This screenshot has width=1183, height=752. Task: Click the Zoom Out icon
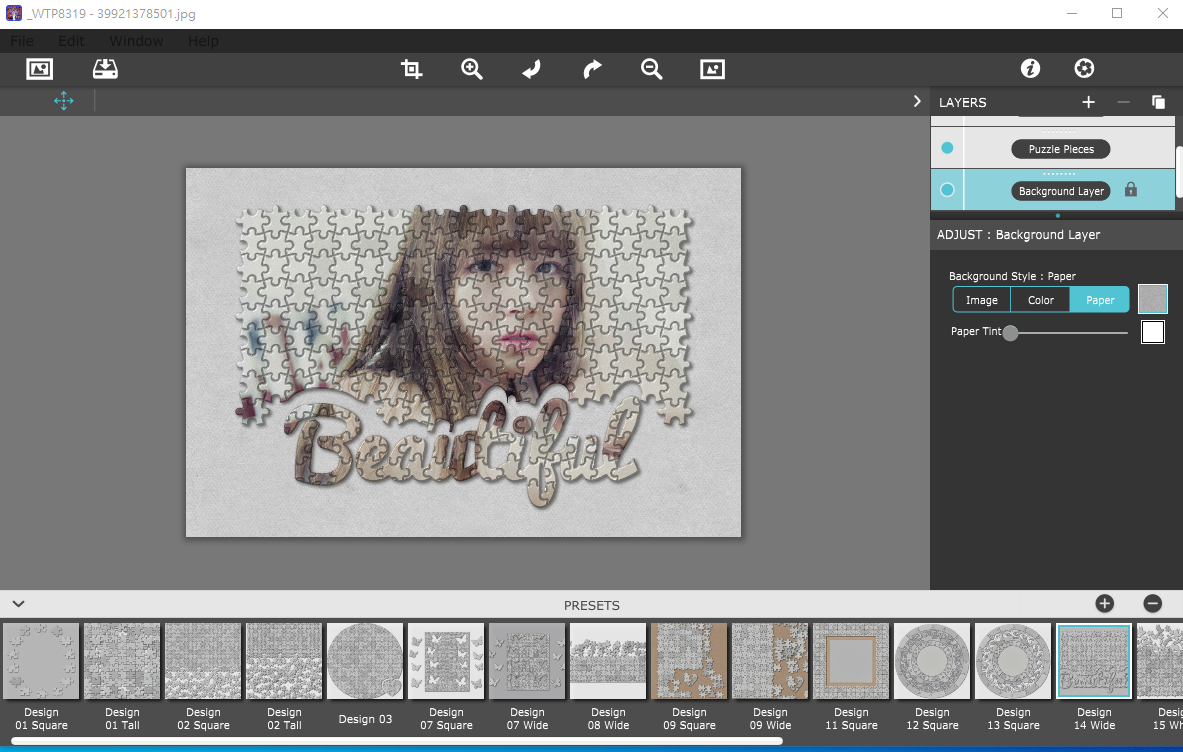pos(651,69)
